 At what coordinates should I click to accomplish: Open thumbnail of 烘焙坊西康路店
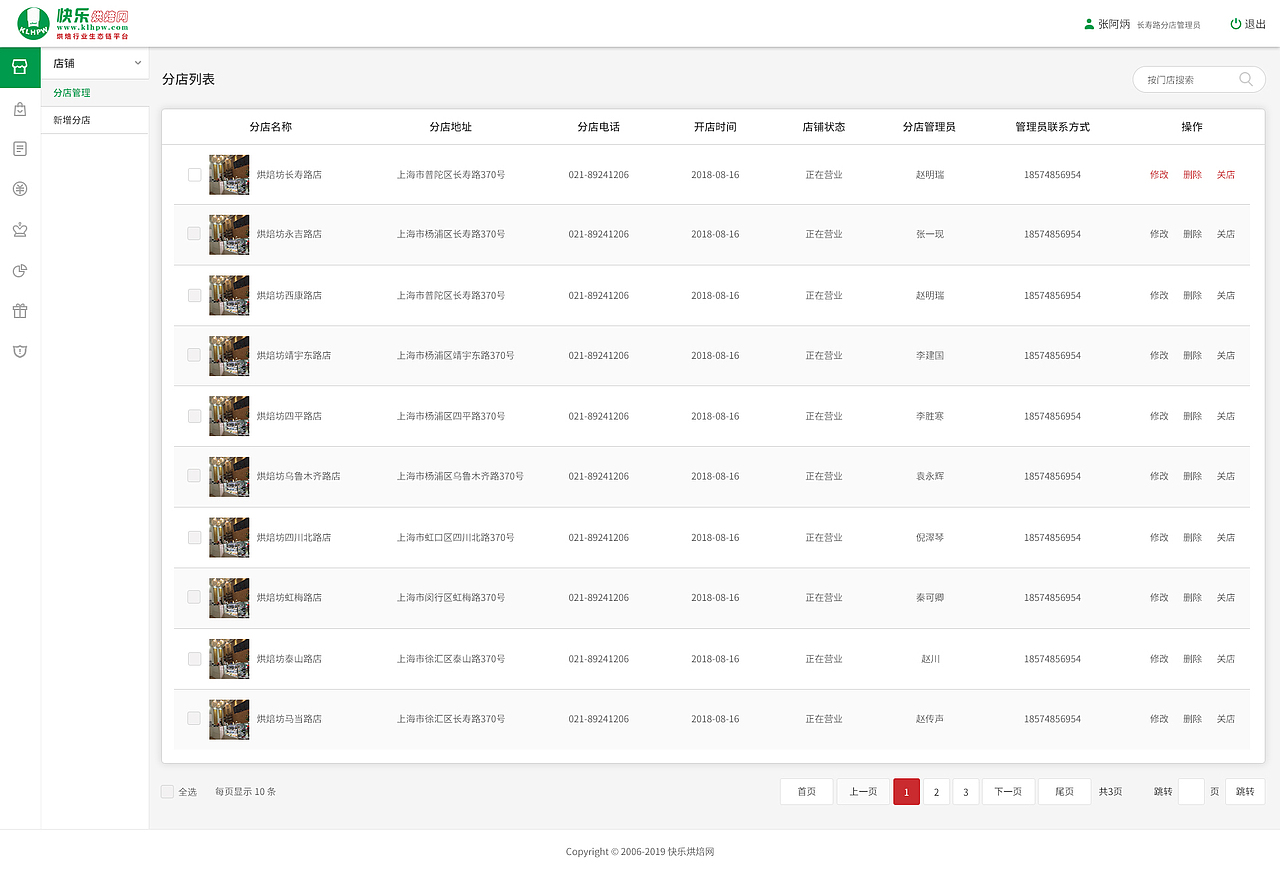pyautogui.click(x=229, y=295)
